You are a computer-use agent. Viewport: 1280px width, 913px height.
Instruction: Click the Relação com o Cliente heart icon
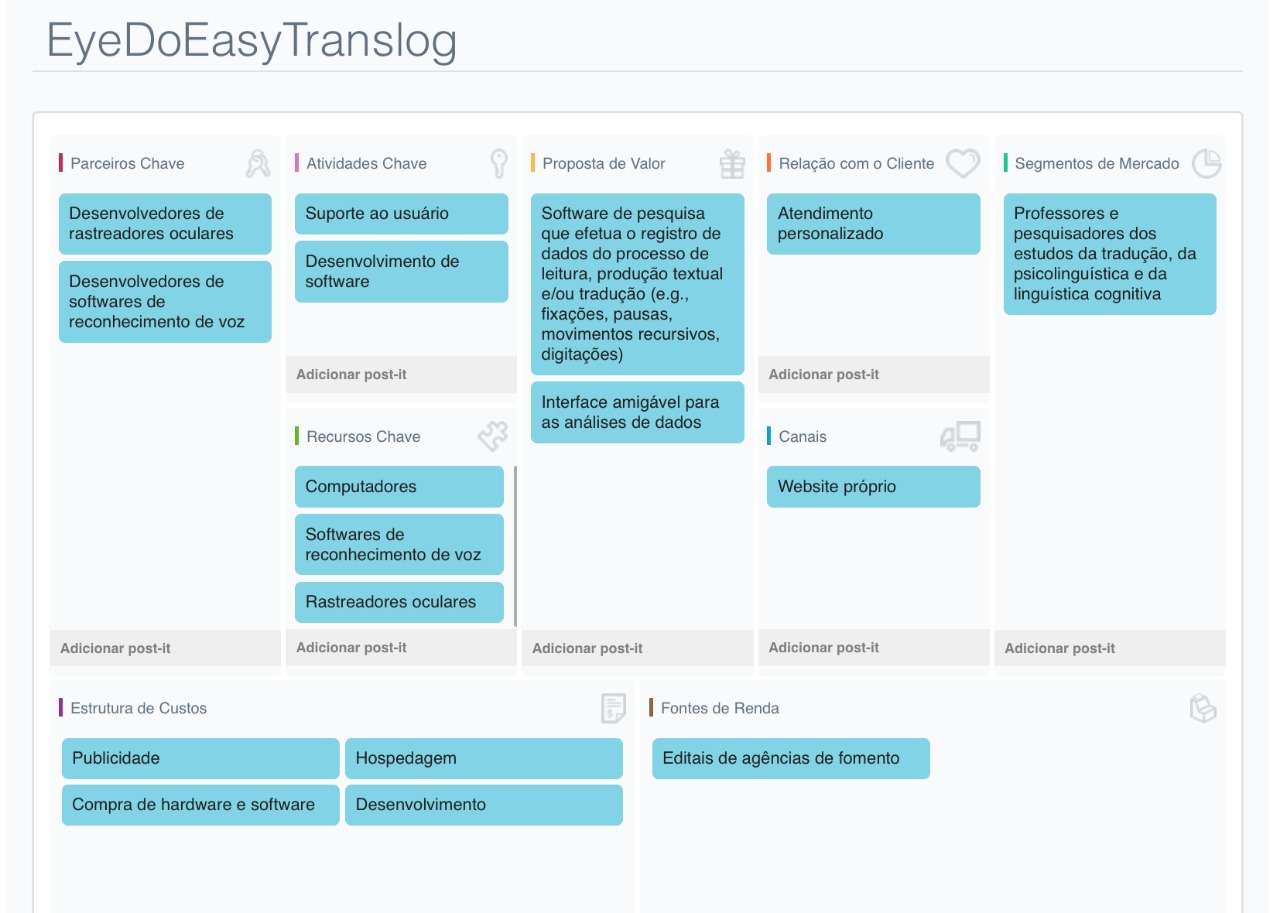click(x=963, y=163)
